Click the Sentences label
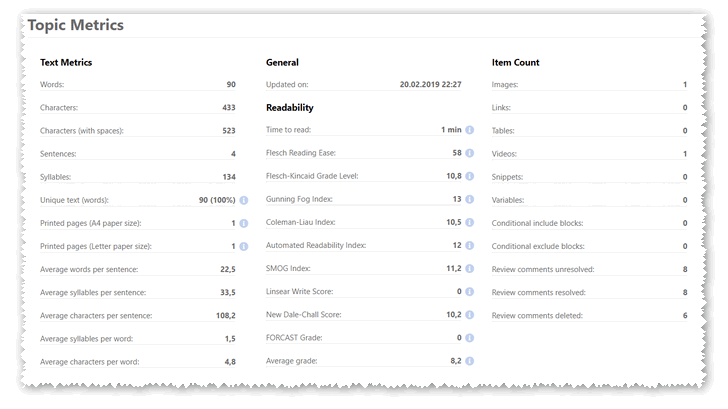The height and width of the screenshot is (409, 728). pyautogui.click(x=58, y=154)
